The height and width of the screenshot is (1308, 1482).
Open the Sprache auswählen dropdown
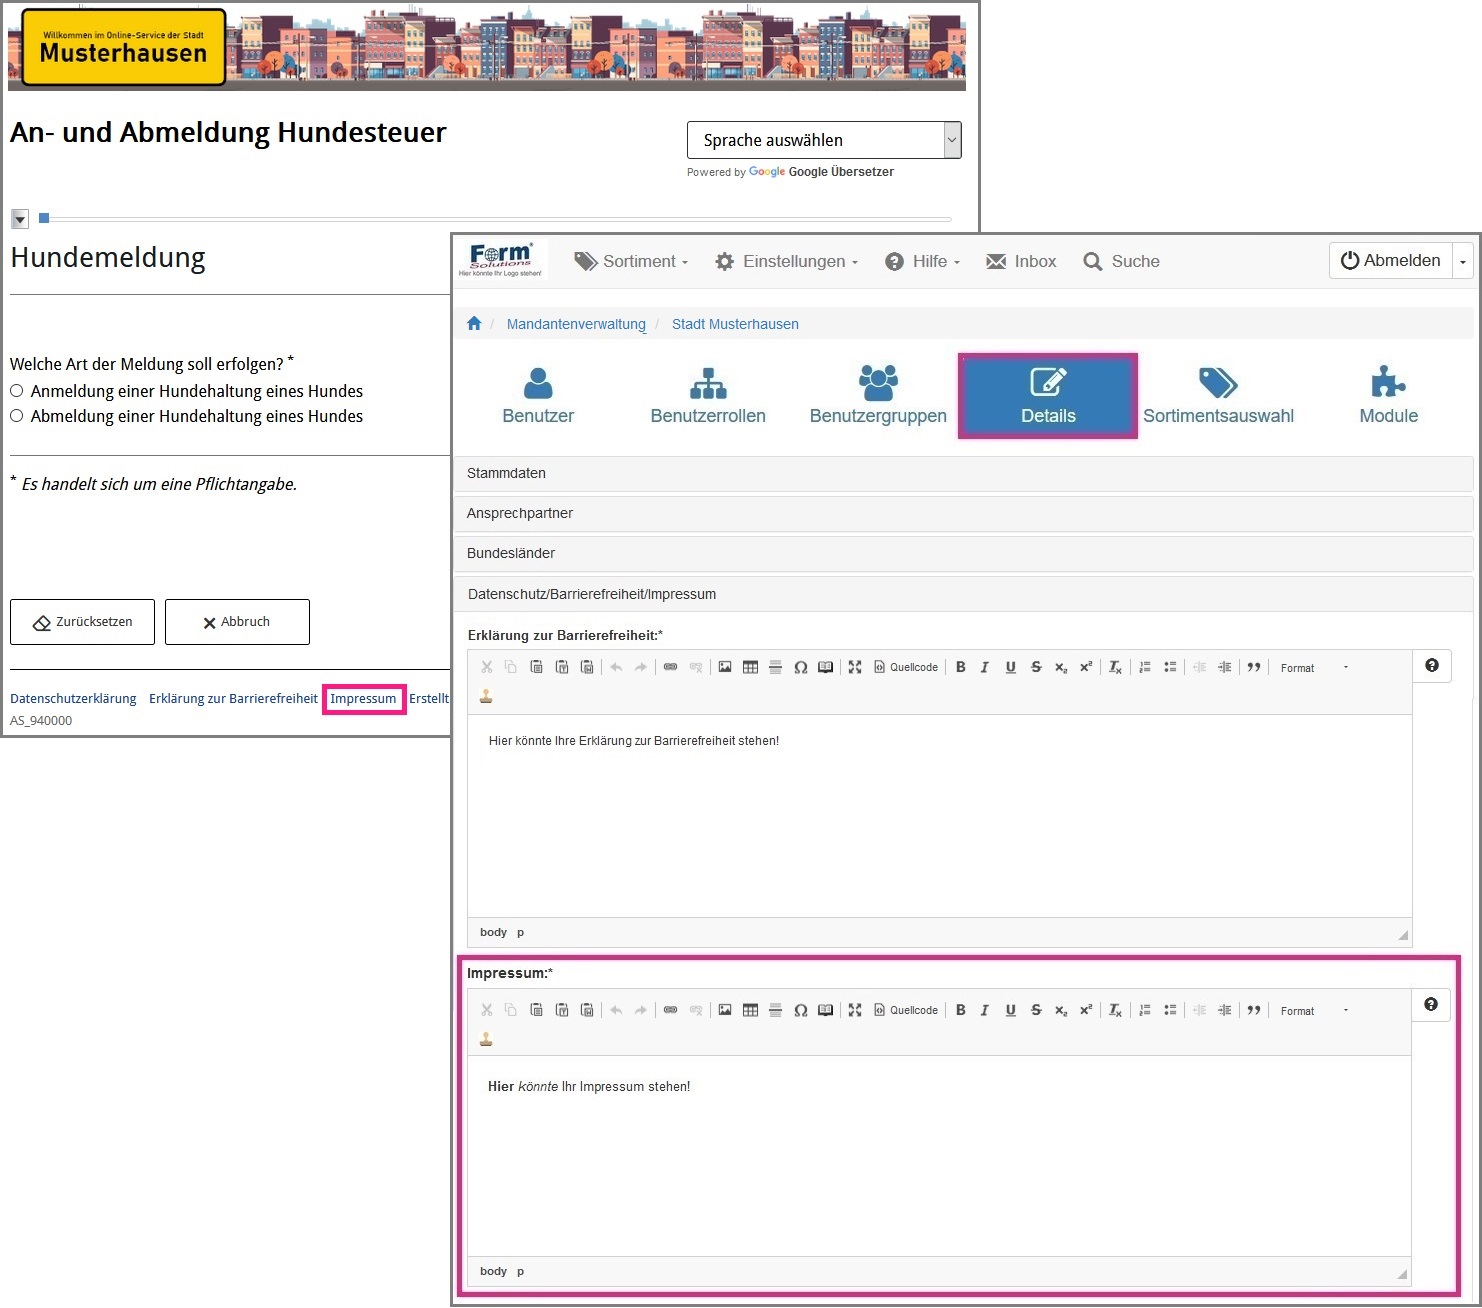click(x=824, y=140)
